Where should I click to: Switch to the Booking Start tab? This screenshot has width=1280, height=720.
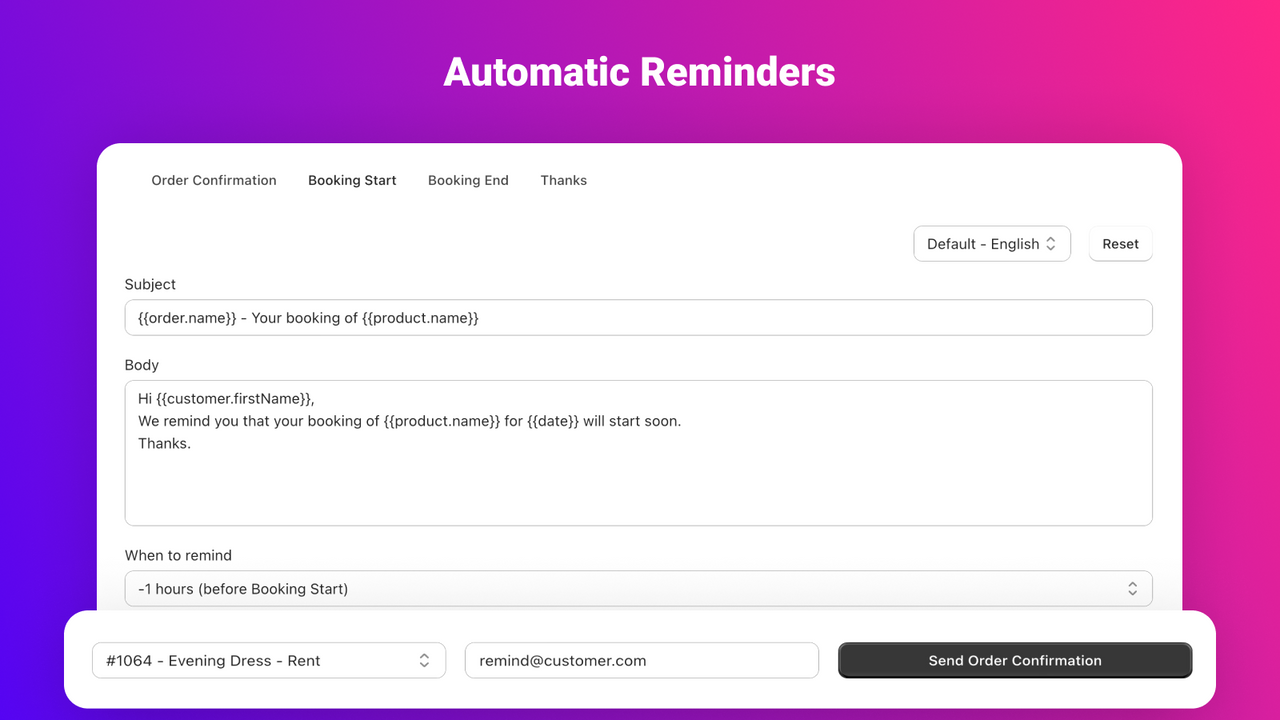coord(352,180)
